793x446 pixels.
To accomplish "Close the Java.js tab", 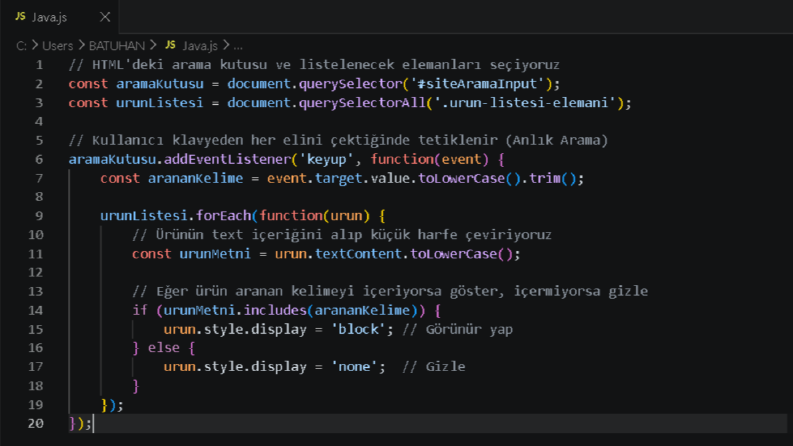I will [x=105, y=17].
